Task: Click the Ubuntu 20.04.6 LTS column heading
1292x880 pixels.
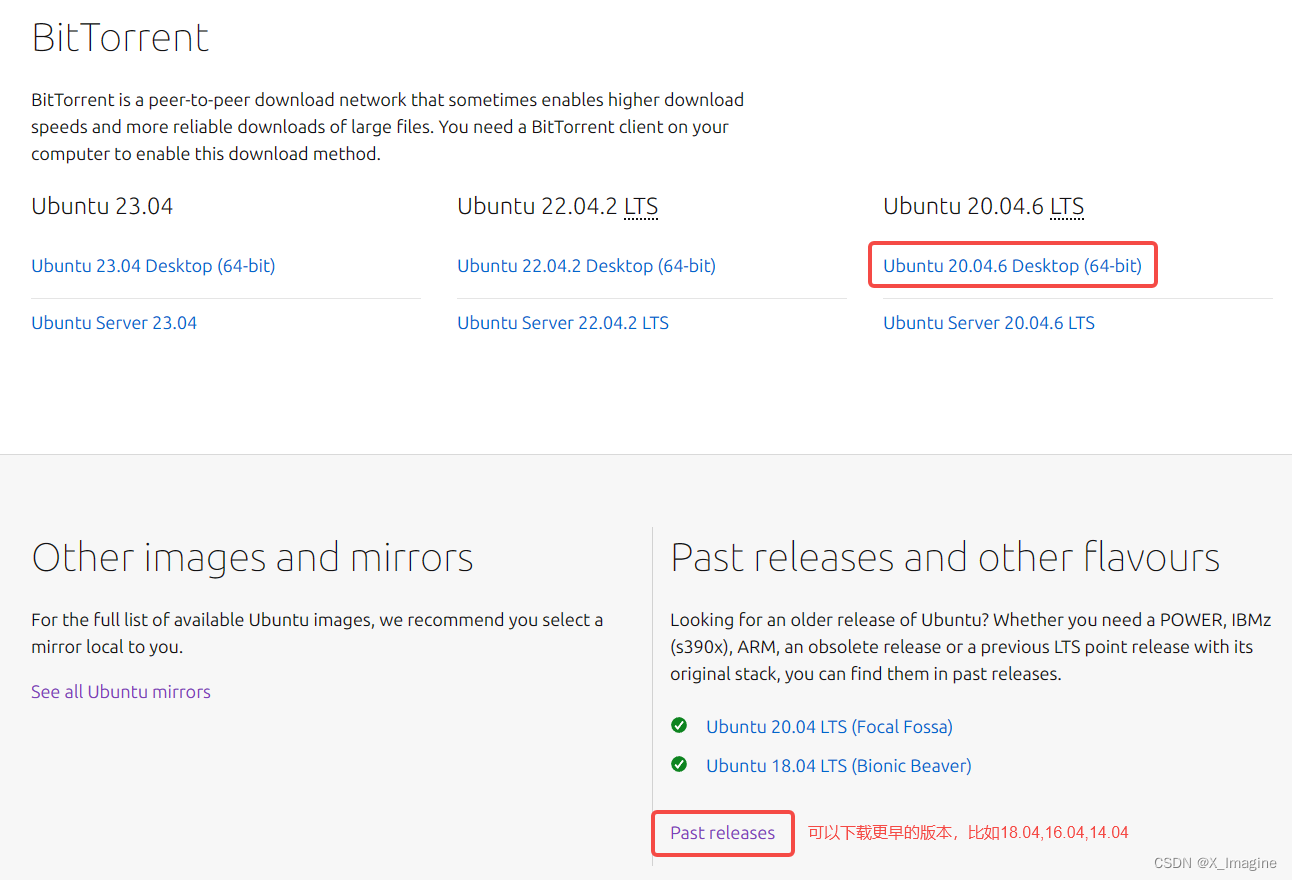Action: click(983, 207)
